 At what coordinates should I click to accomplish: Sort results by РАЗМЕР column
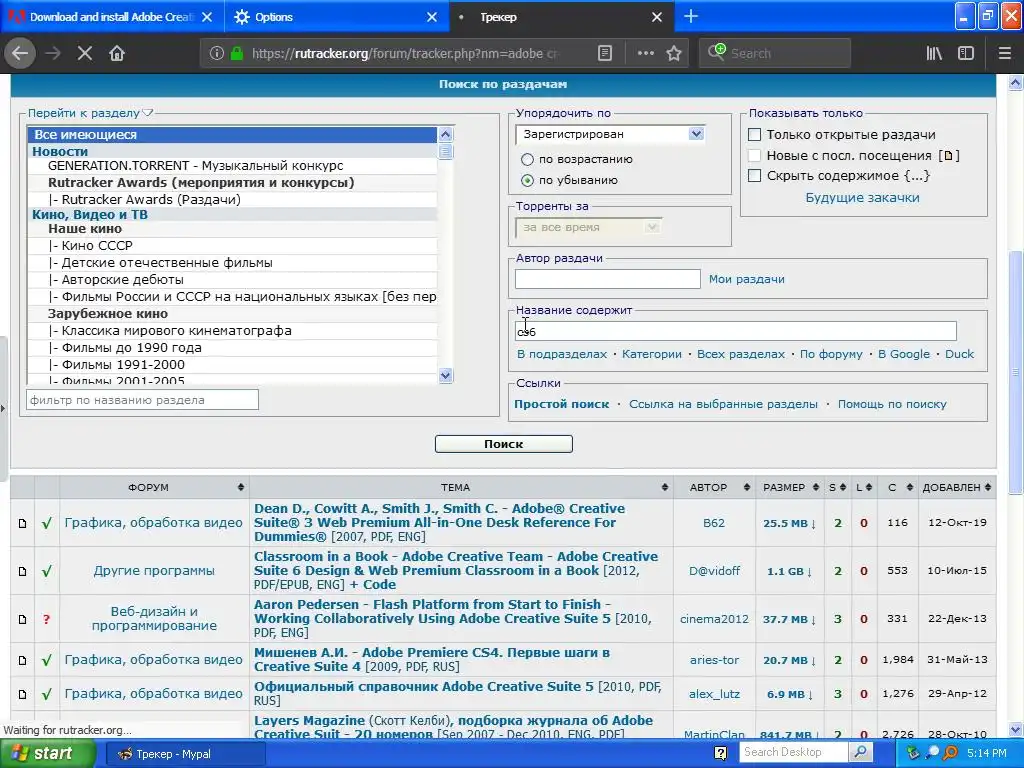pyautogui.click(x=790, y=487)
